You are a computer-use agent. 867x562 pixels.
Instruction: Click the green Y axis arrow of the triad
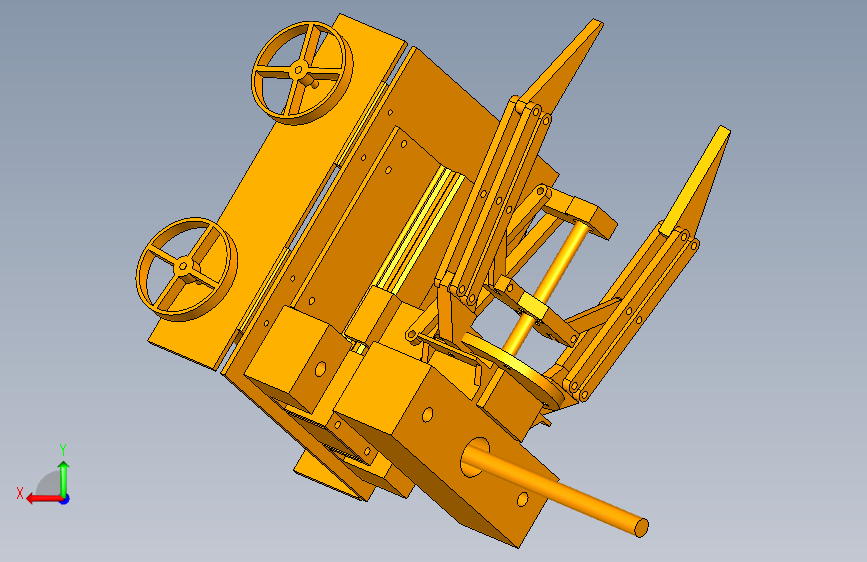[64, 480]
